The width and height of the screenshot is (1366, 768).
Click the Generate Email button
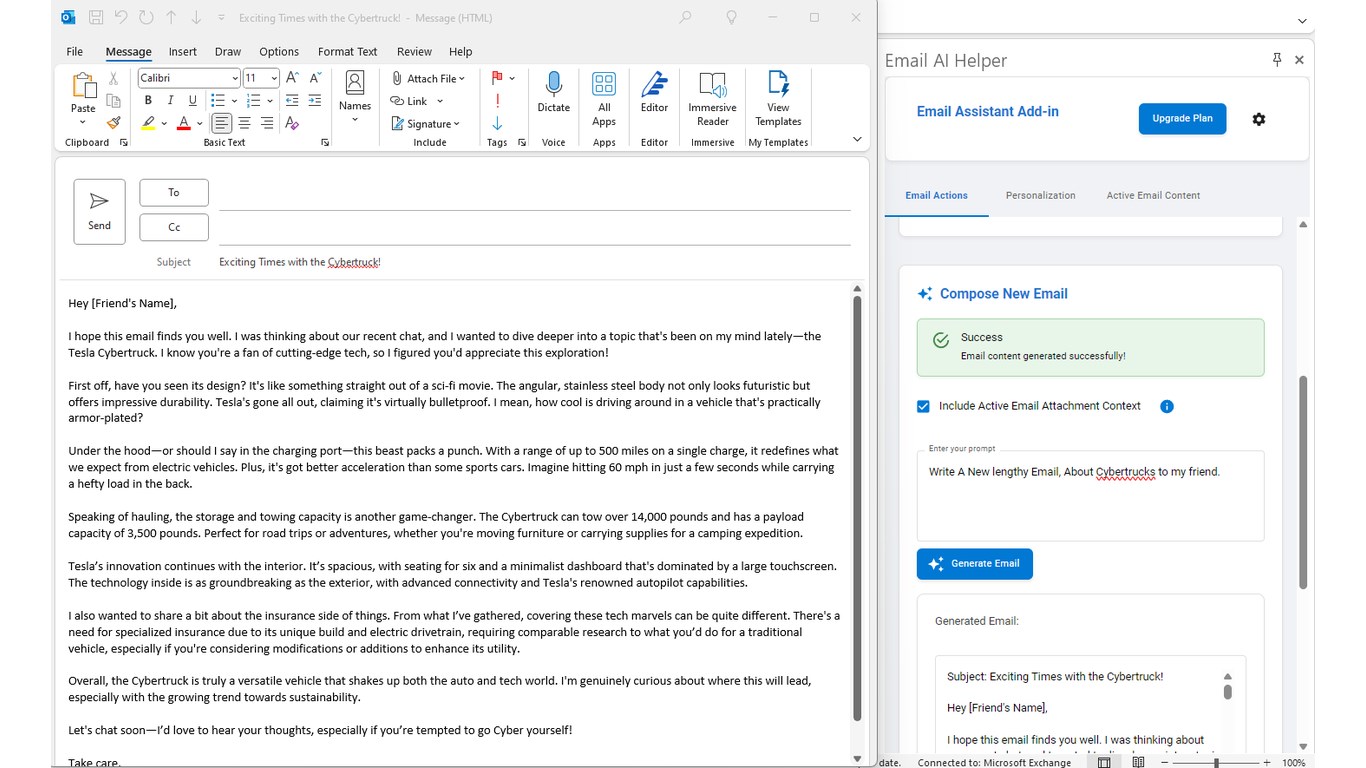point(975,564)
